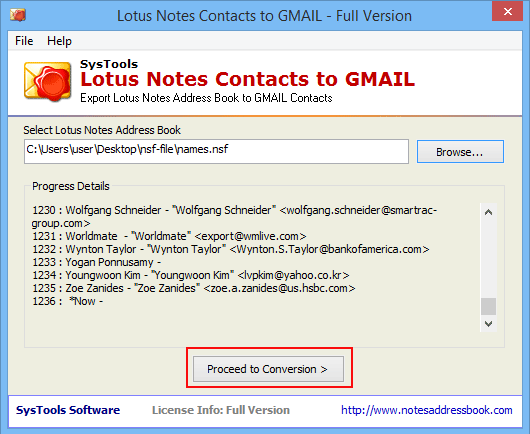Screen dimensions: 530x434
Task: Click the envelope seal logo icon
Action: tap(48, 81)
